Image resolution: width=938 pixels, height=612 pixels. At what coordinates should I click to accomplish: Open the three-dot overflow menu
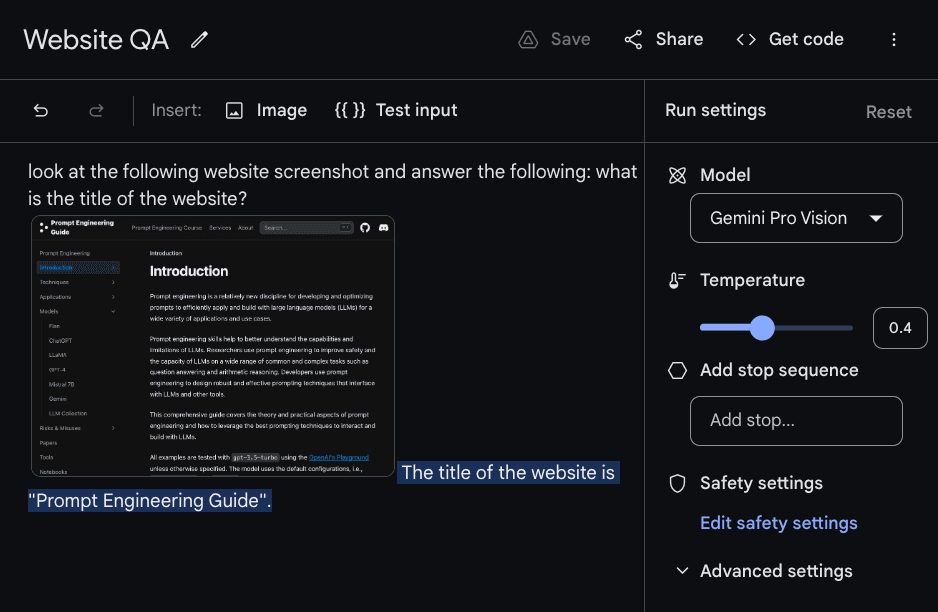894,39
